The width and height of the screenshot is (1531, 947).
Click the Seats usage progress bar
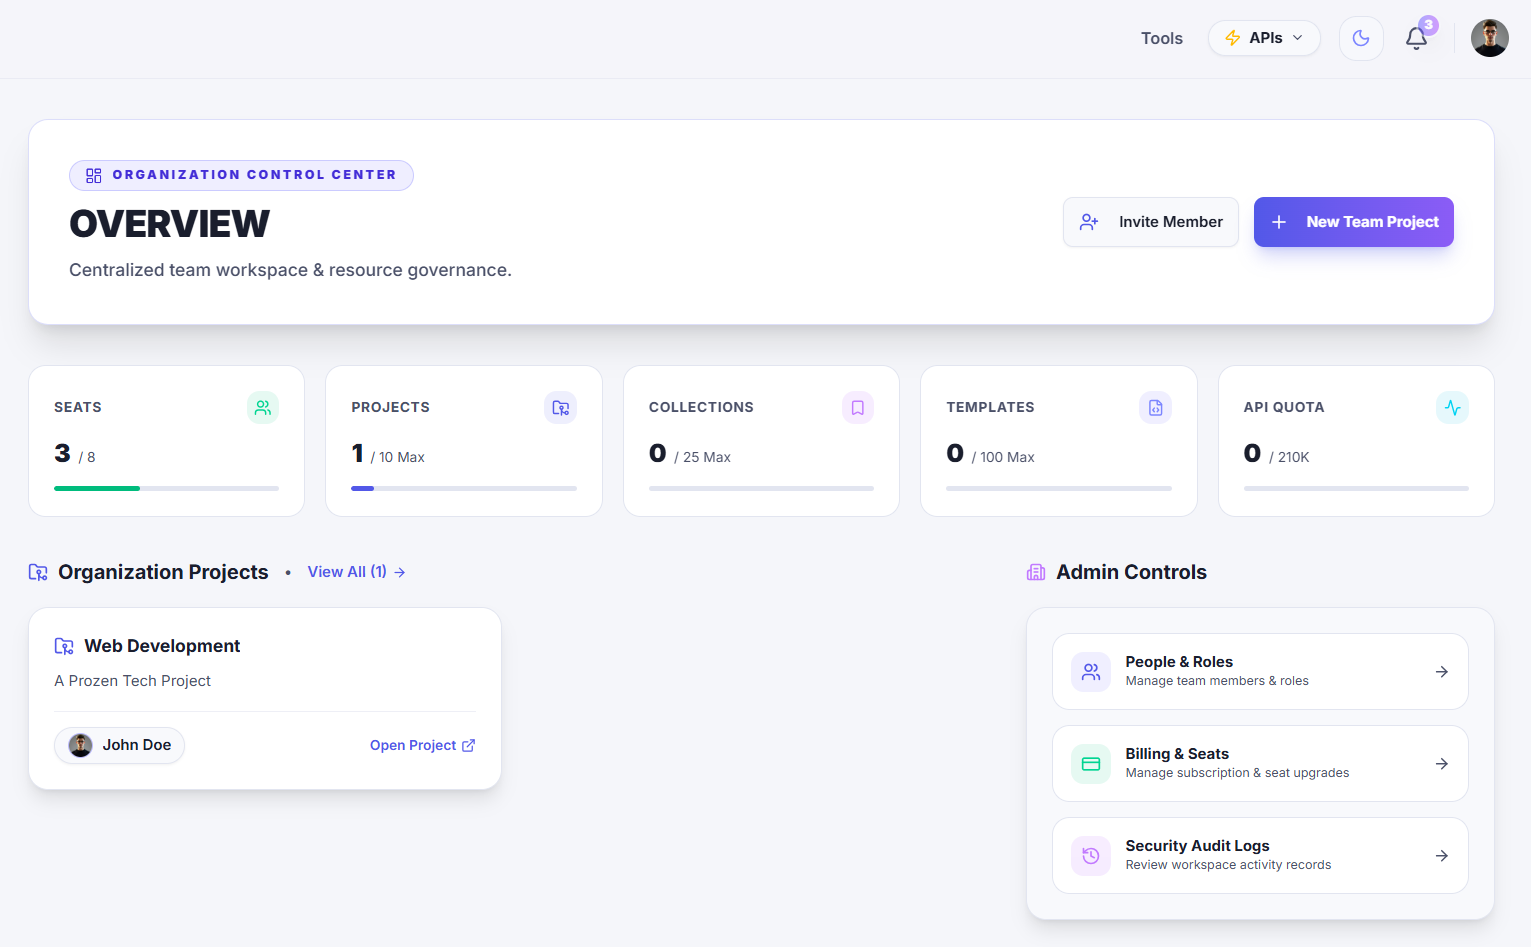166,488
